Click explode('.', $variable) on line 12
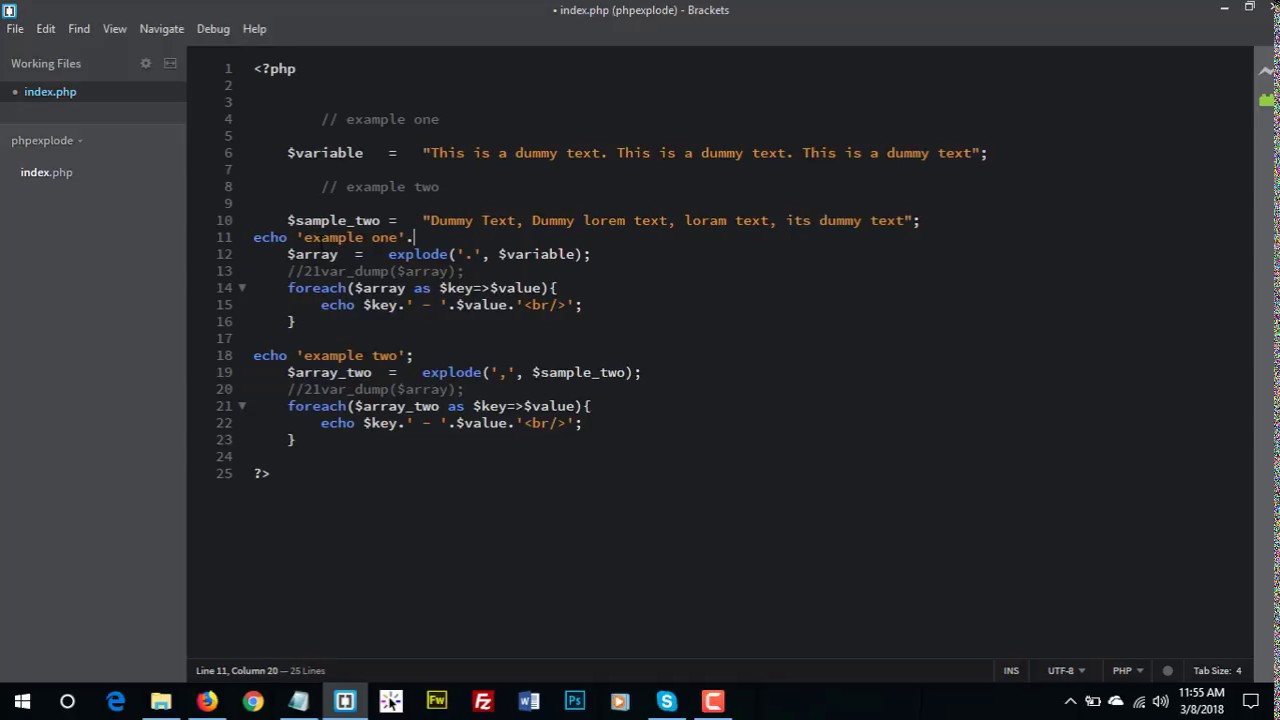Viewport: 1280px width, 720px height. click(489, 254)
